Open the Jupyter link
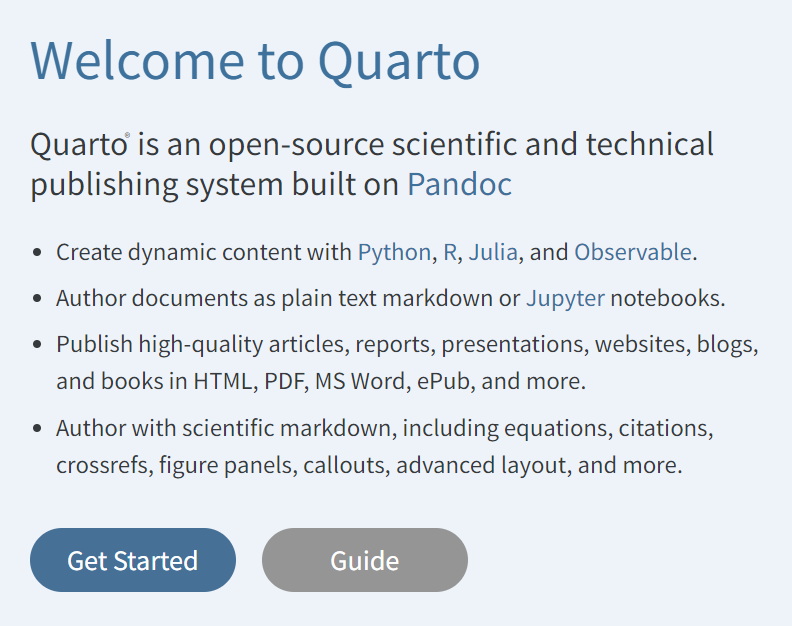792x626 pixels. tap(565, 299)
